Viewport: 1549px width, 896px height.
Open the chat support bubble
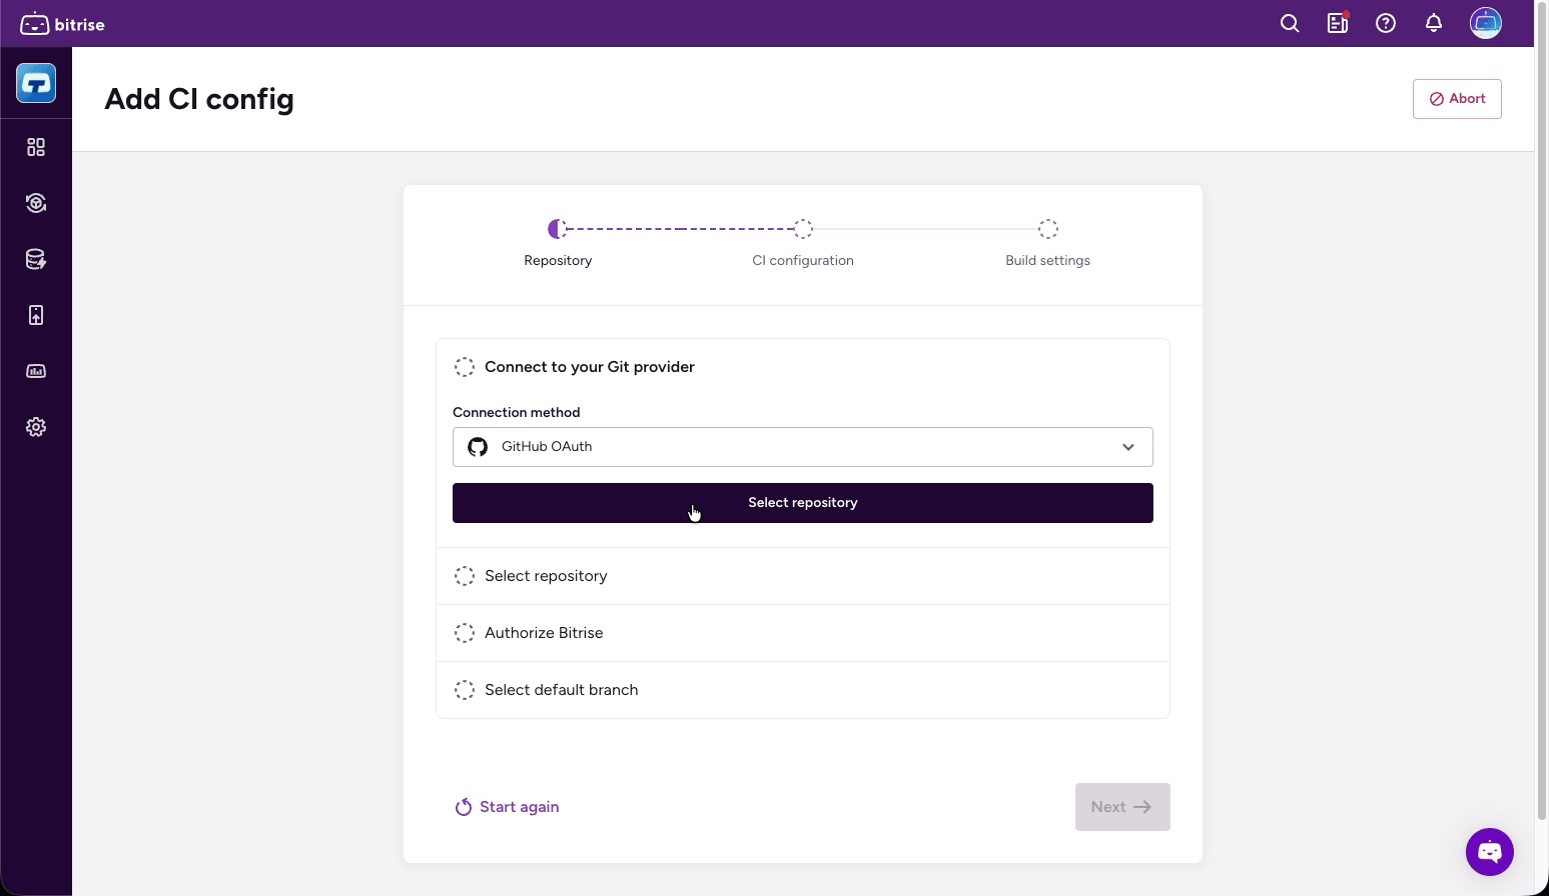coord(1490,852)
